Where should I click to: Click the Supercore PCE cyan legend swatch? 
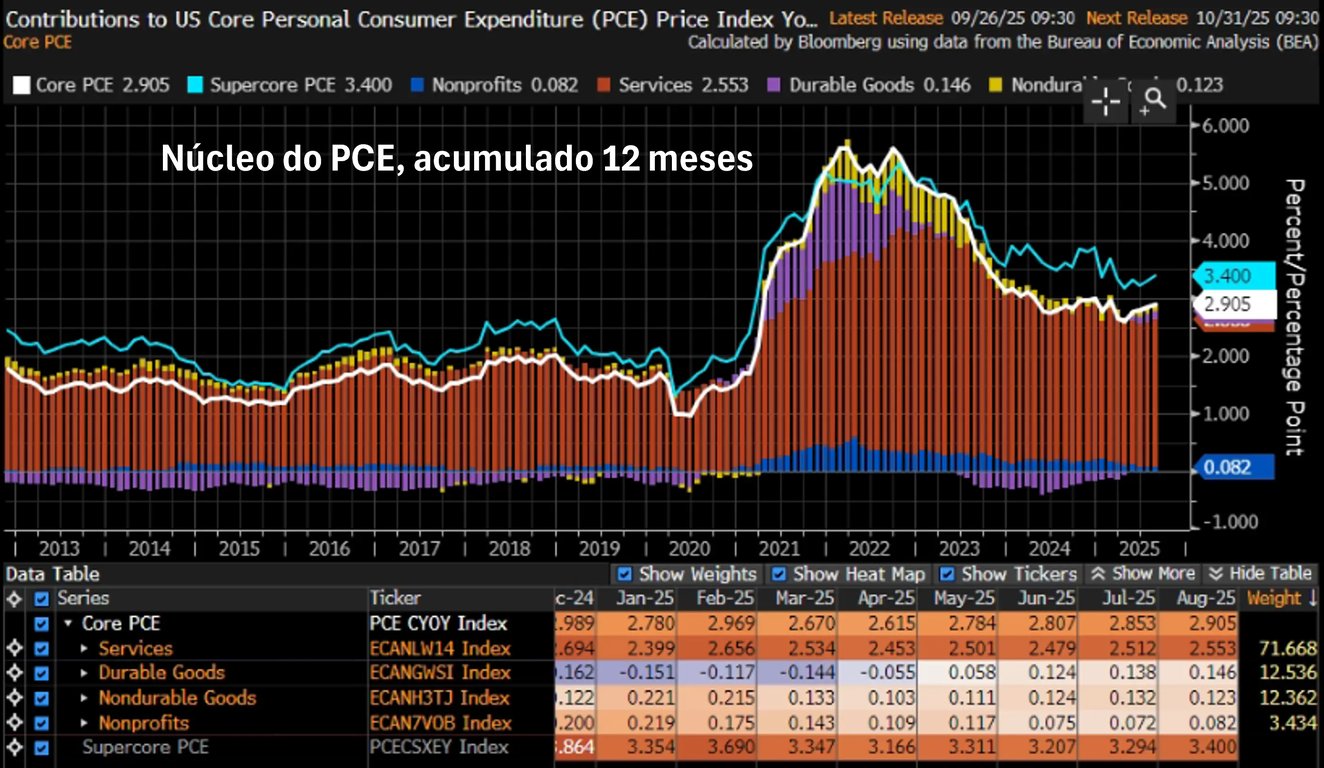[194, 85]
